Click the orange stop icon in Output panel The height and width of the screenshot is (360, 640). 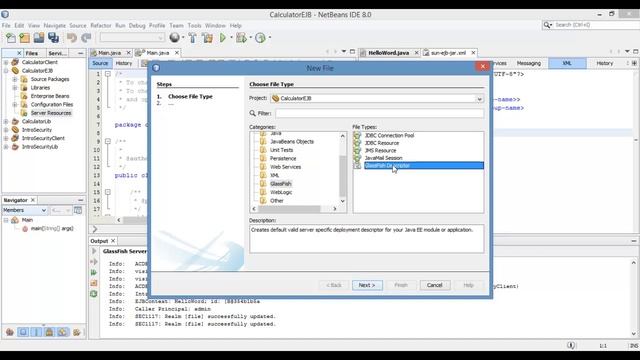pyautogui.click(x=94, y=283)
